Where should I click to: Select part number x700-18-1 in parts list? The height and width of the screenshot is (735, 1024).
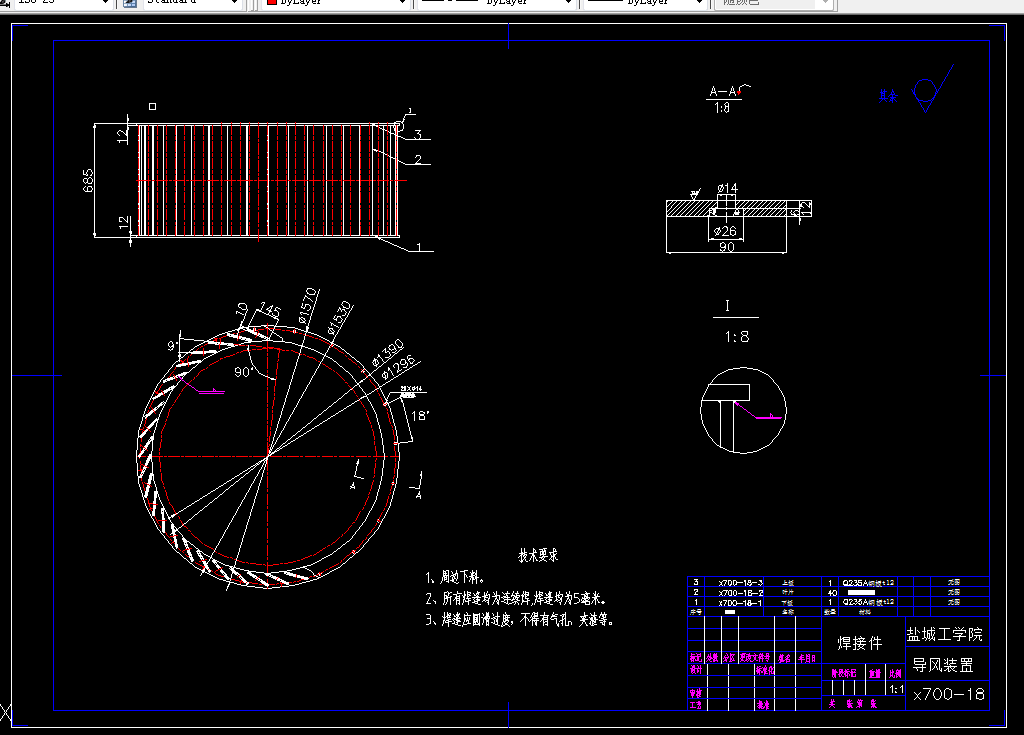pyautogui.click(x=740, y=602)
